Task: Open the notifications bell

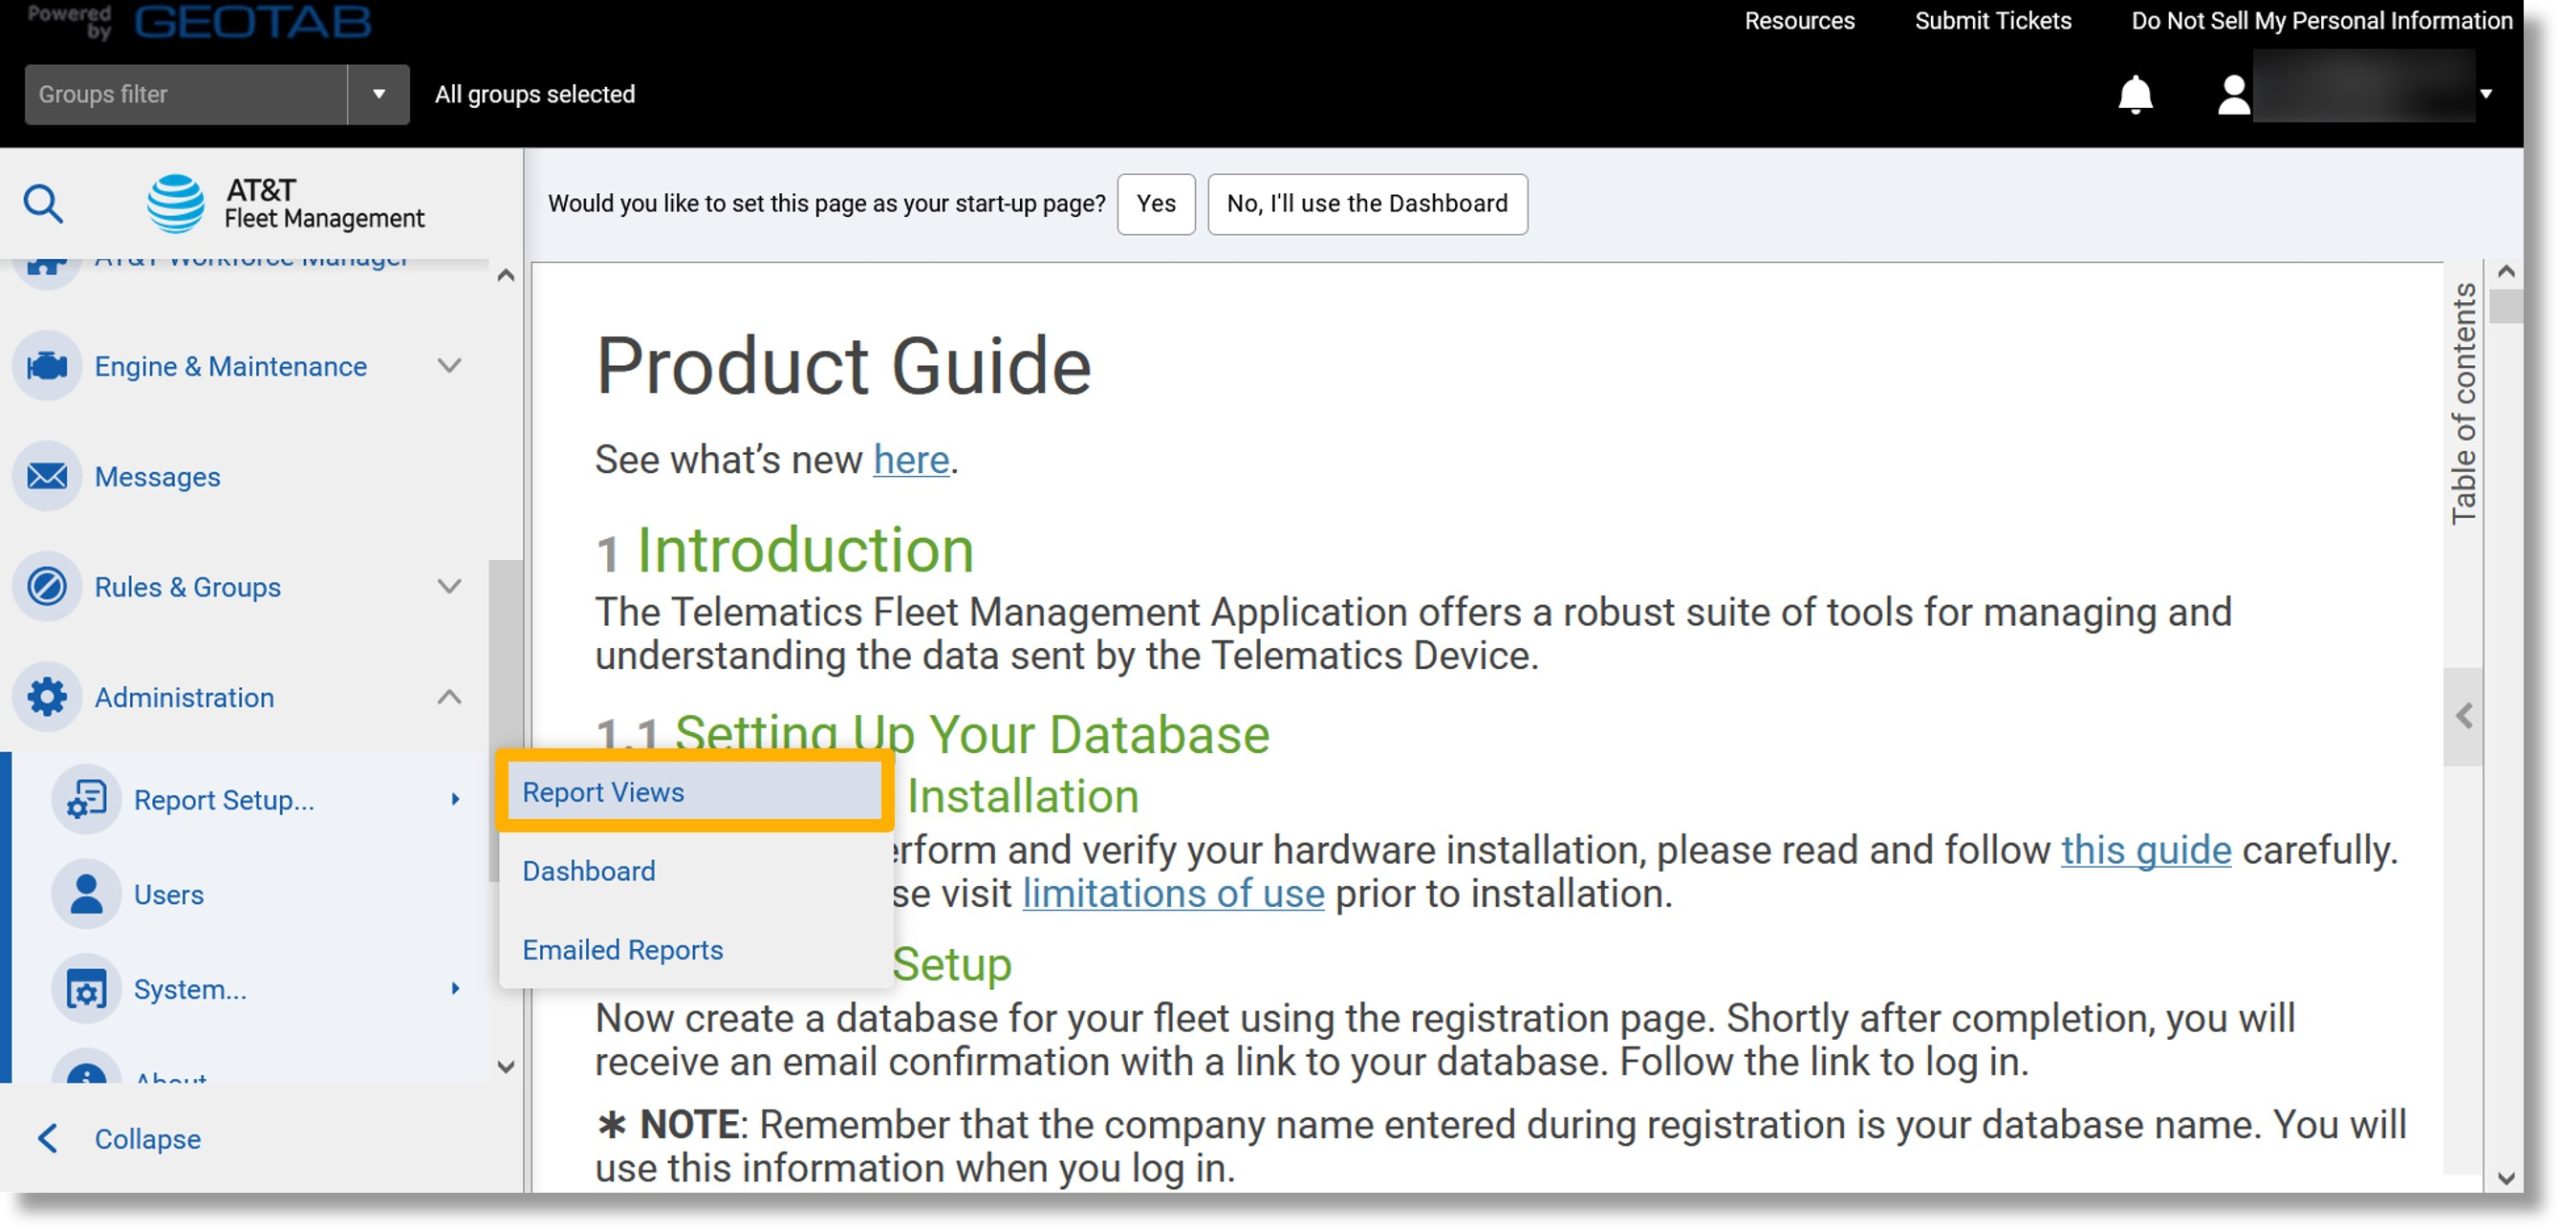Action: pyautogui.click(x=2135, y=94)
